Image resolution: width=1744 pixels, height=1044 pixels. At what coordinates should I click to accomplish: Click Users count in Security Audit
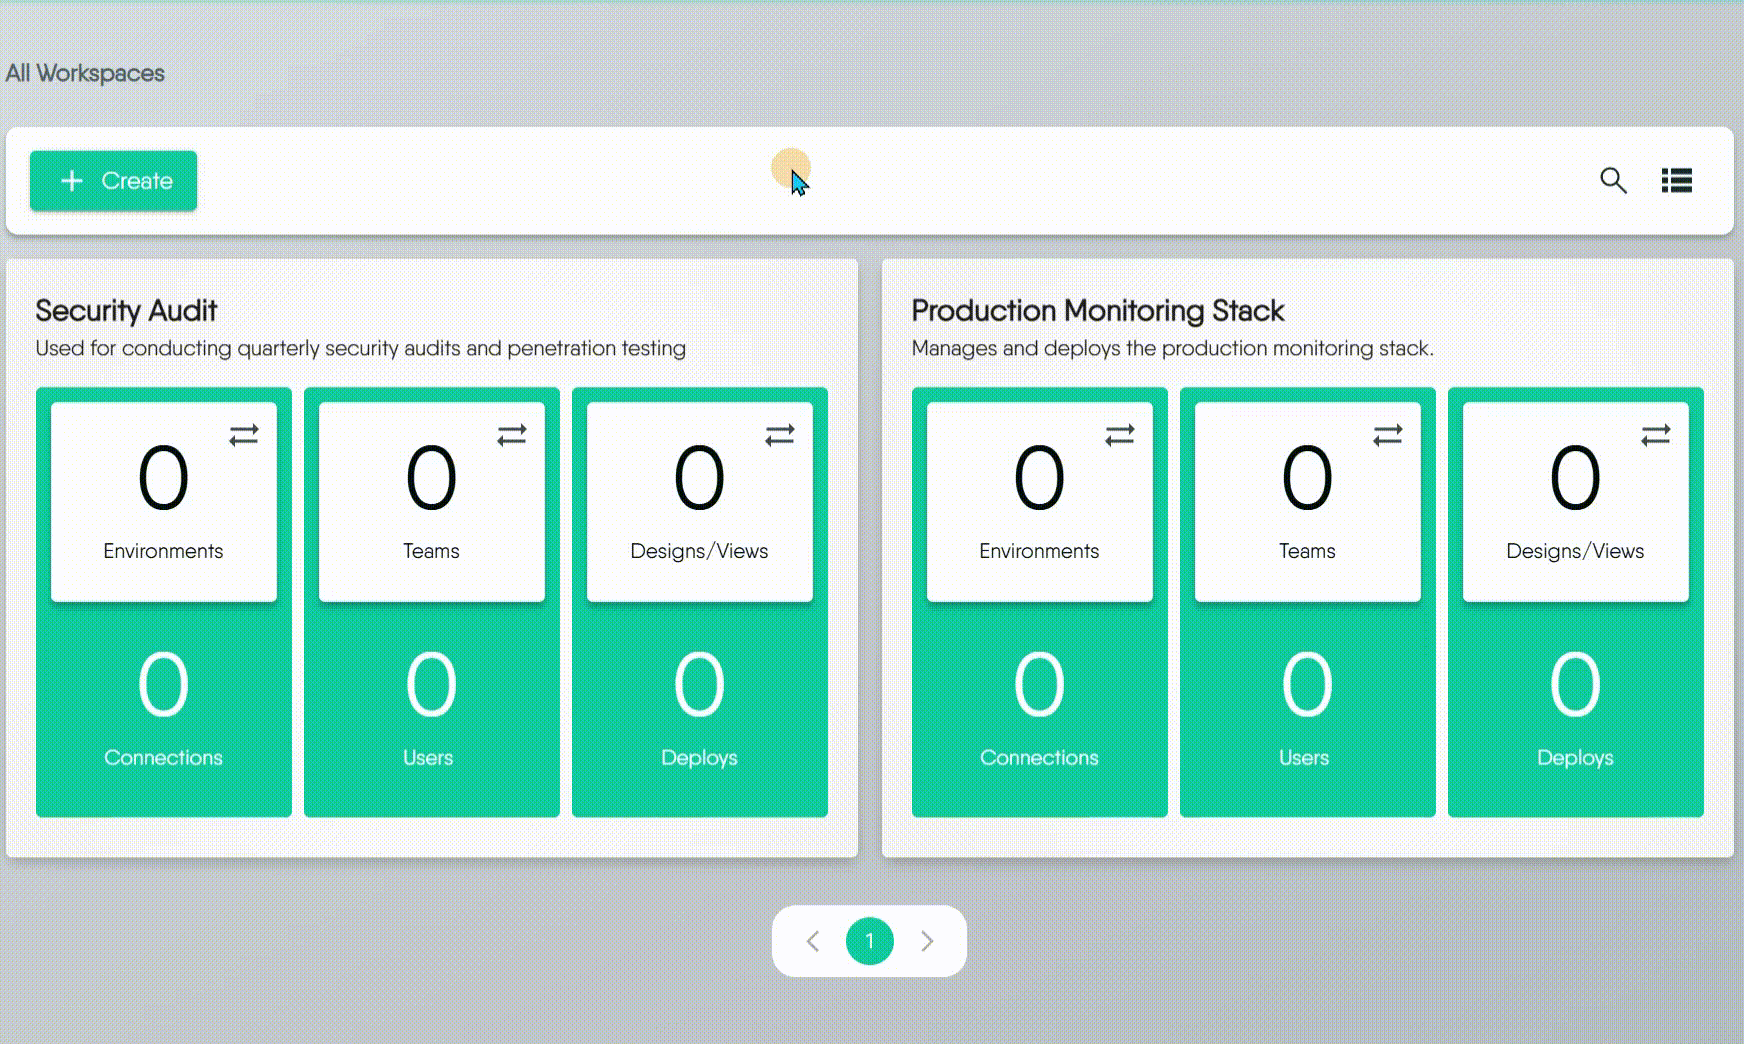[431, 686]
